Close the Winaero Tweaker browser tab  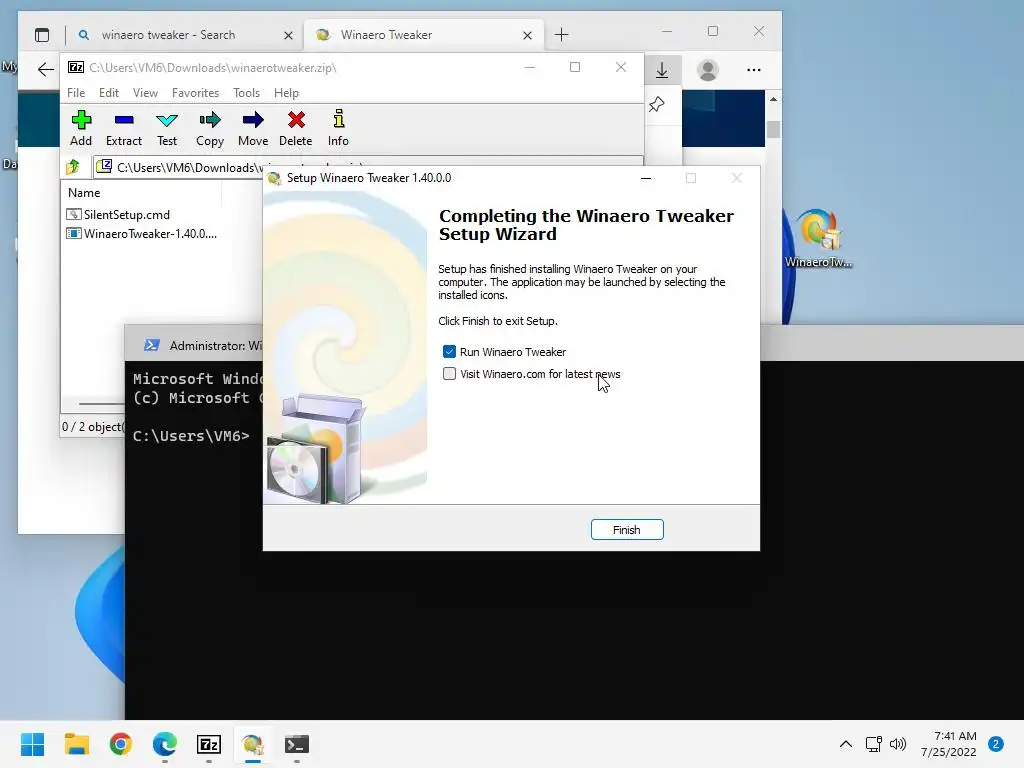click(527, 35)
